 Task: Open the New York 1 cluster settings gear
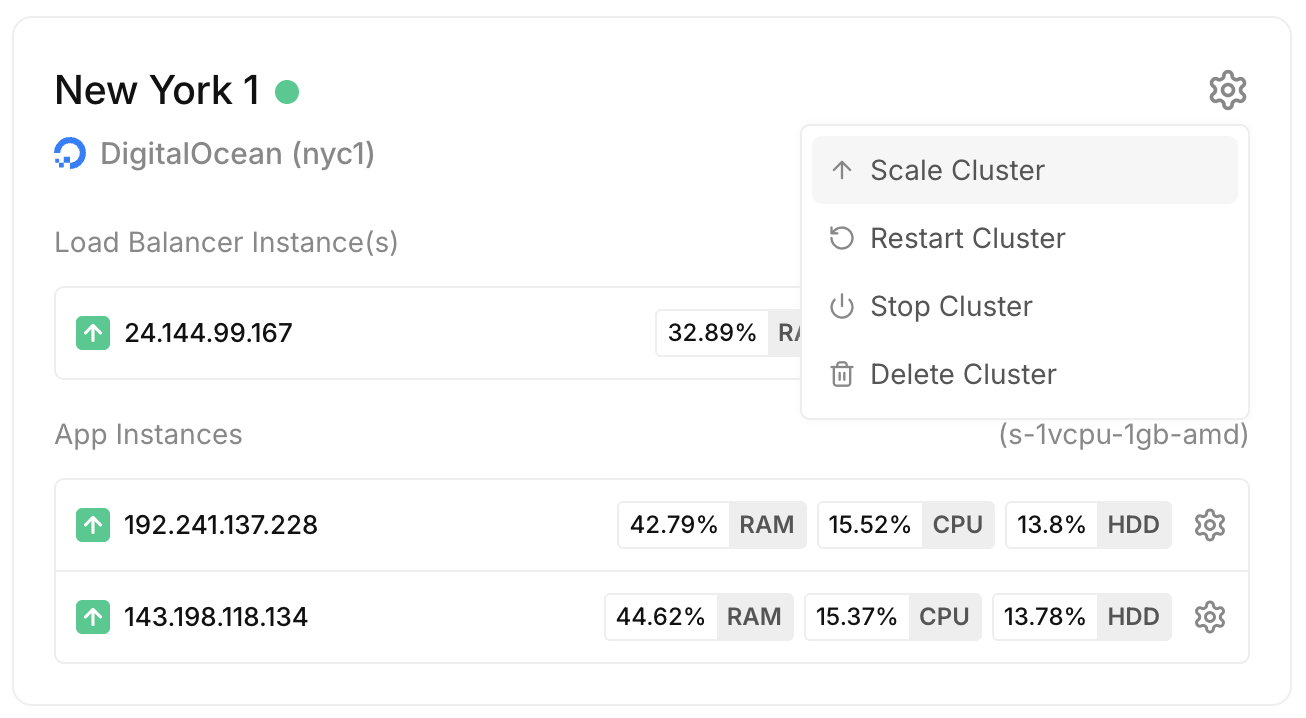click(1227, 90)
